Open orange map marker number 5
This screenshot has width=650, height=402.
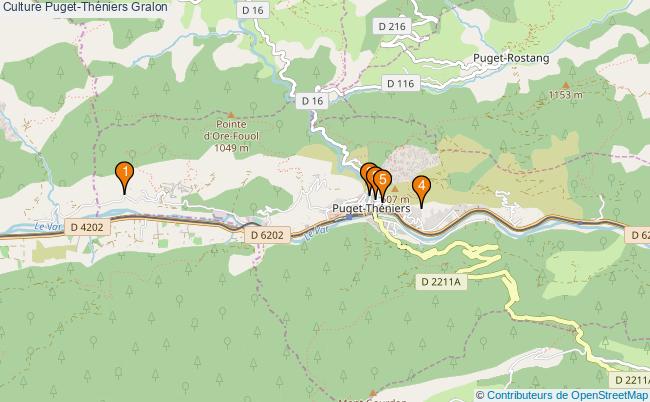(x=382, y=183)
